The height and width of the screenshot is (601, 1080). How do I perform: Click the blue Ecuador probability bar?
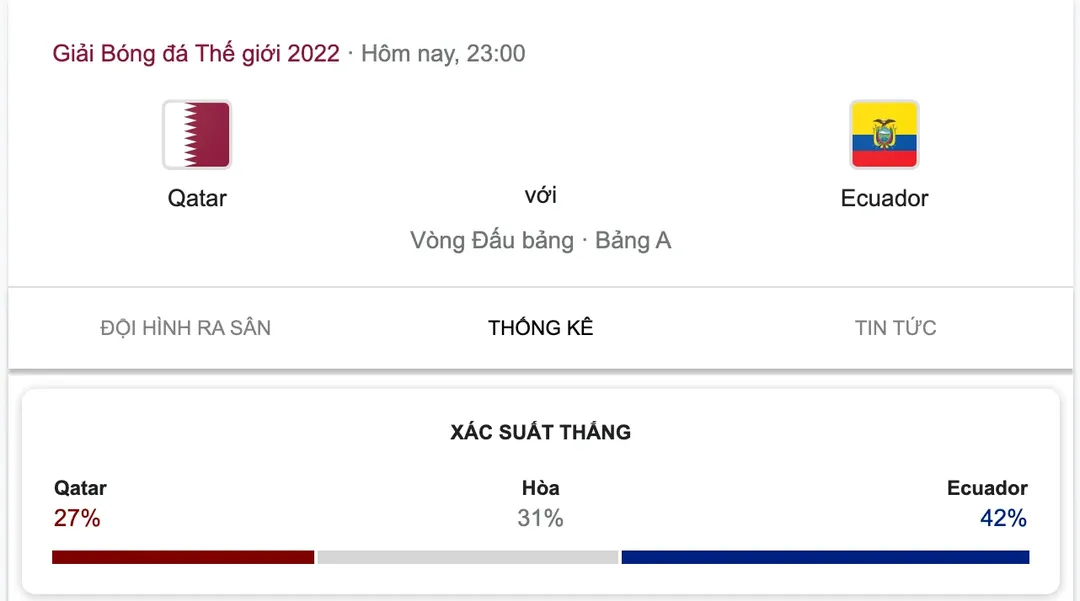coord(825,557)
